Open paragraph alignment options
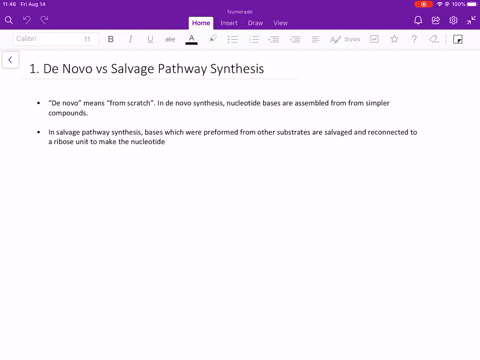 tap(315, 39)
